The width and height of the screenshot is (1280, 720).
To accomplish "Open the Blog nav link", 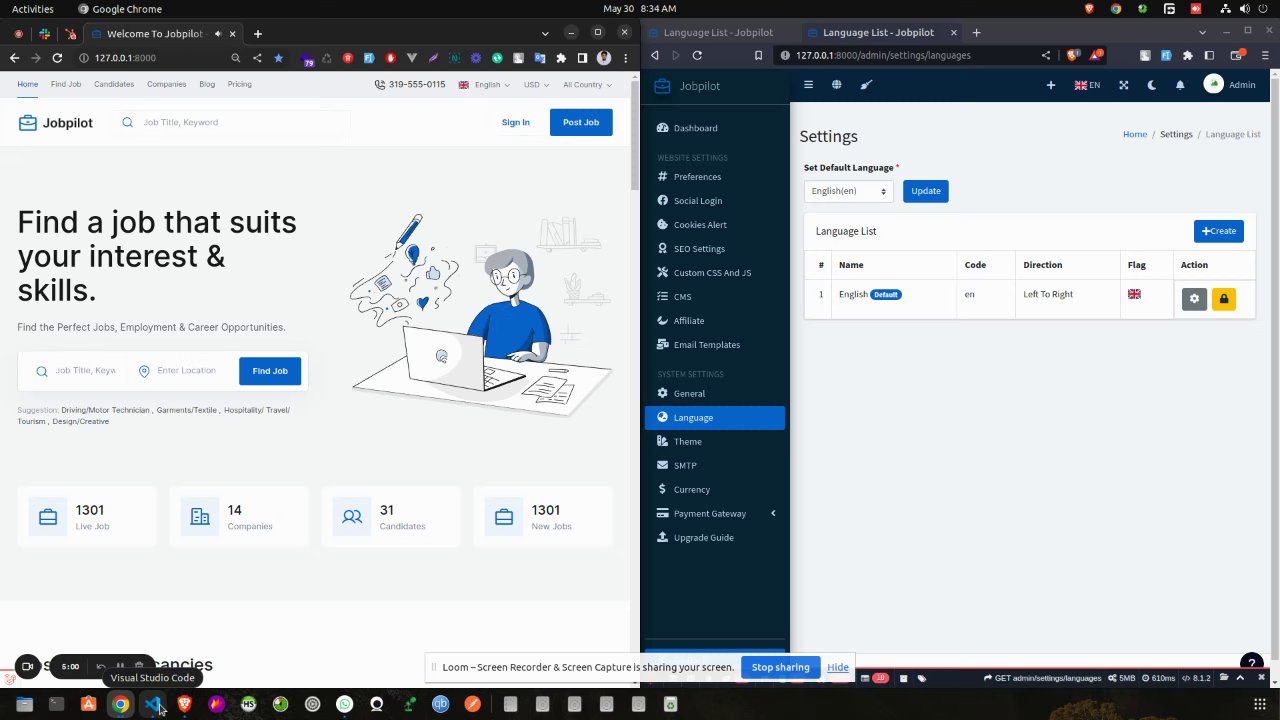I will 207,84.
